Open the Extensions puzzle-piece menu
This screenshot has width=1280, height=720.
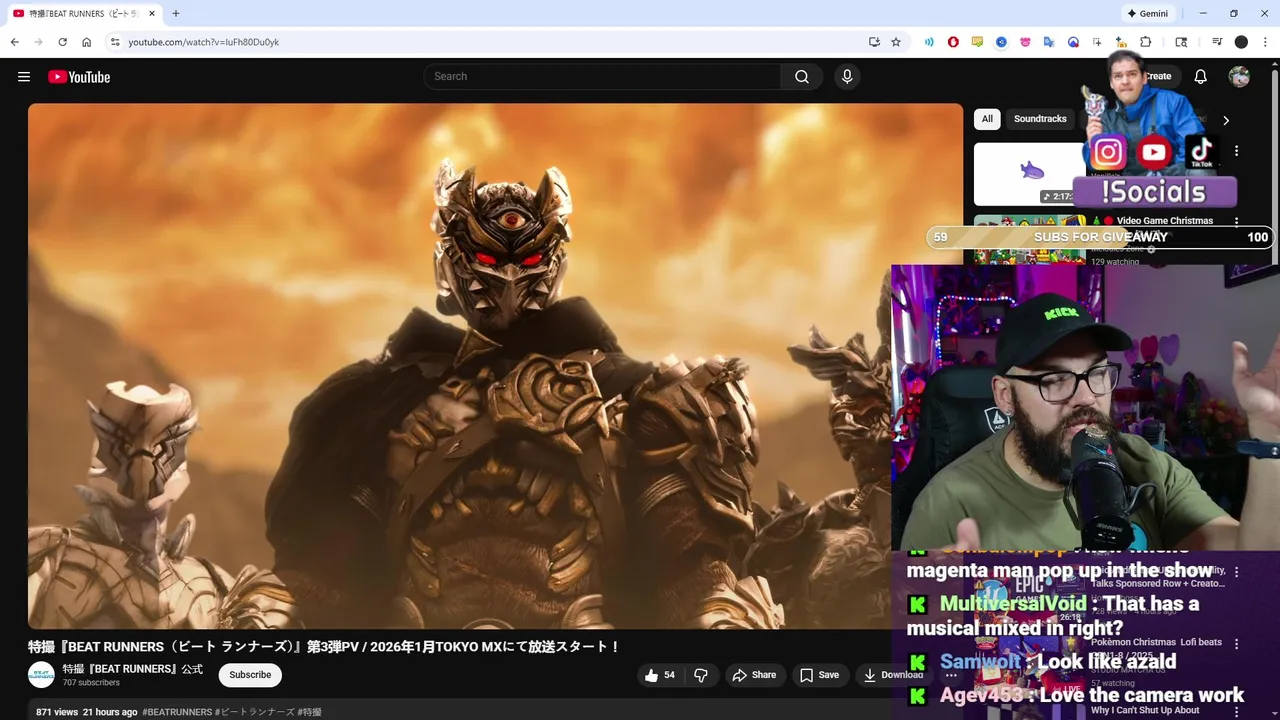coord(1146,42)
